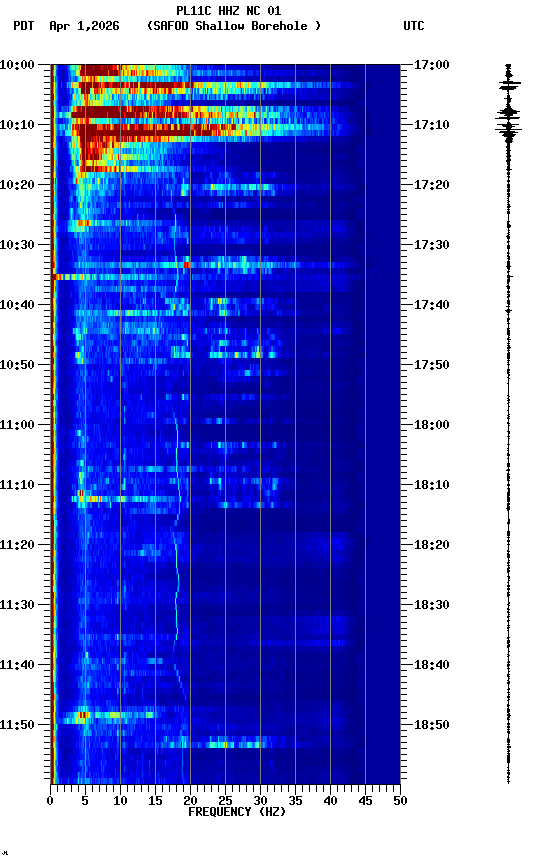
Task: Click the title text 'PL11C HHZ NC 01'
Action: (x=229, y=11)
